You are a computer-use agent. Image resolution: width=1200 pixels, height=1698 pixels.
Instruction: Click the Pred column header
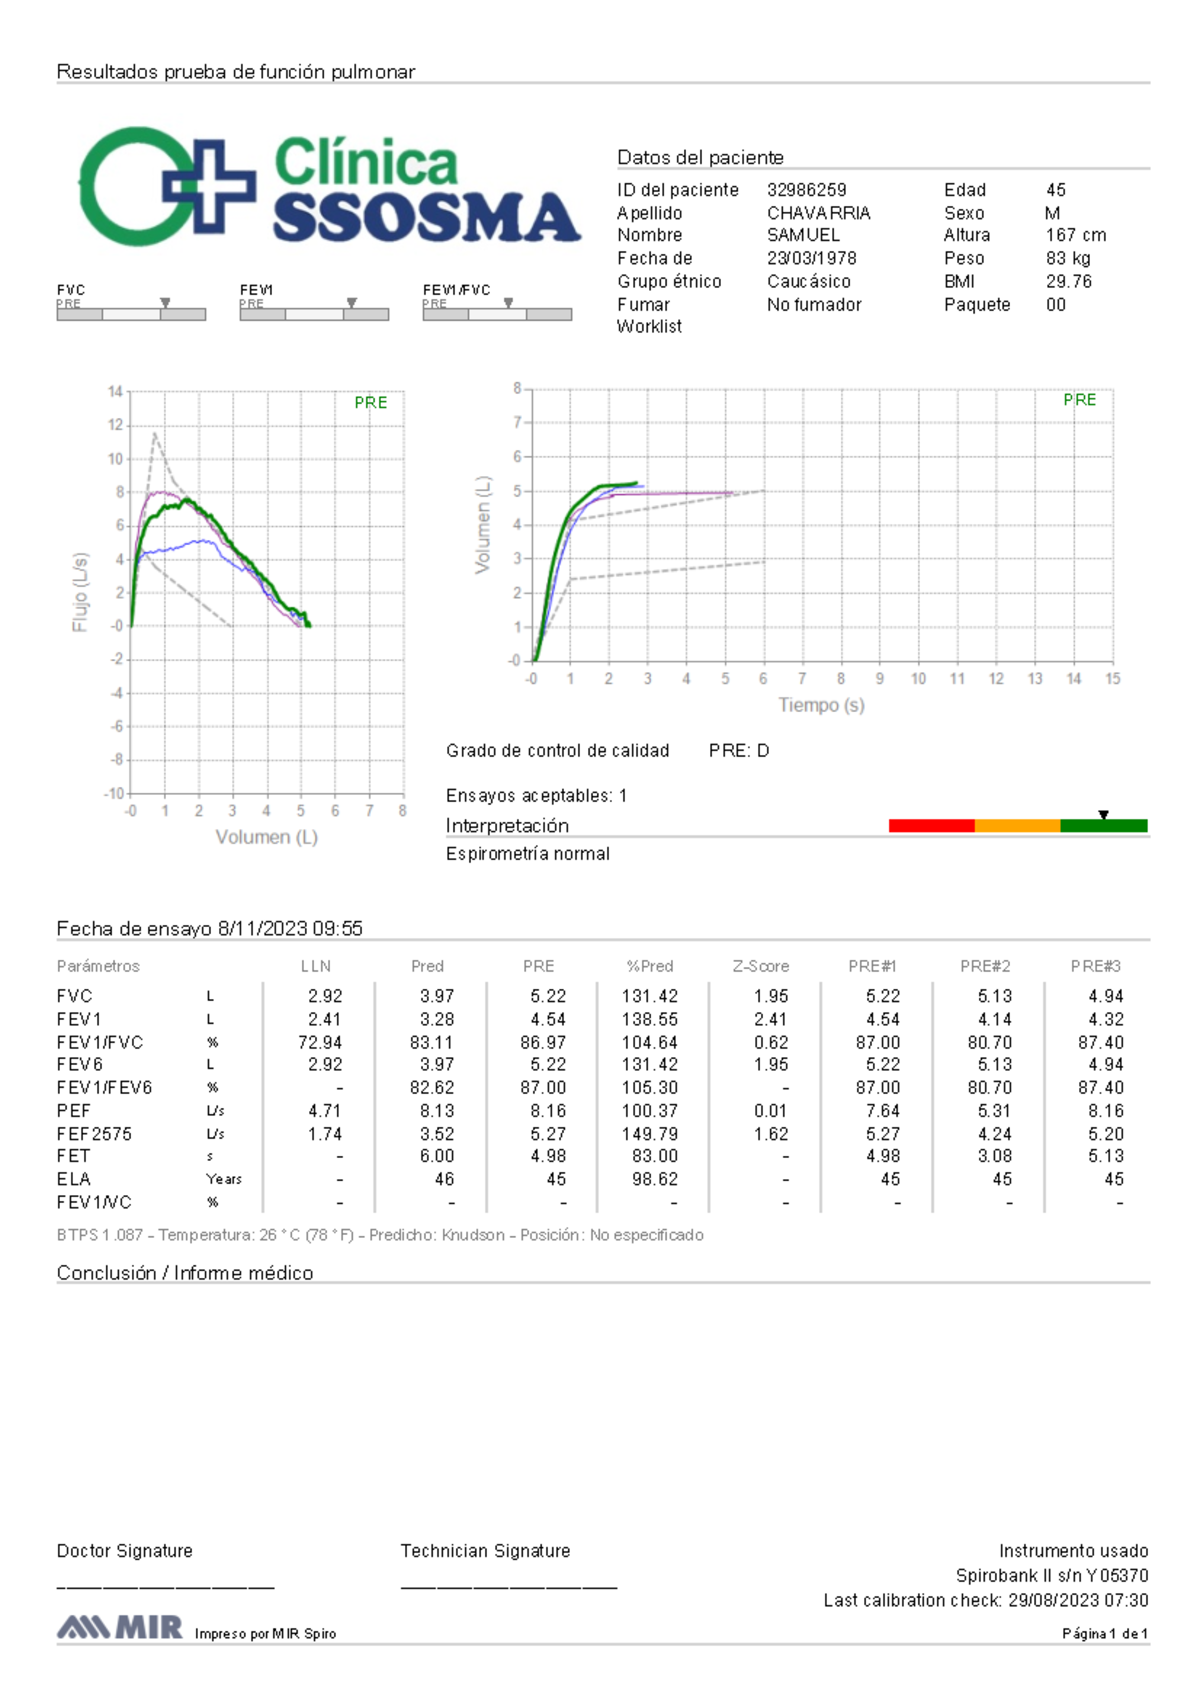tap(427, 966)
